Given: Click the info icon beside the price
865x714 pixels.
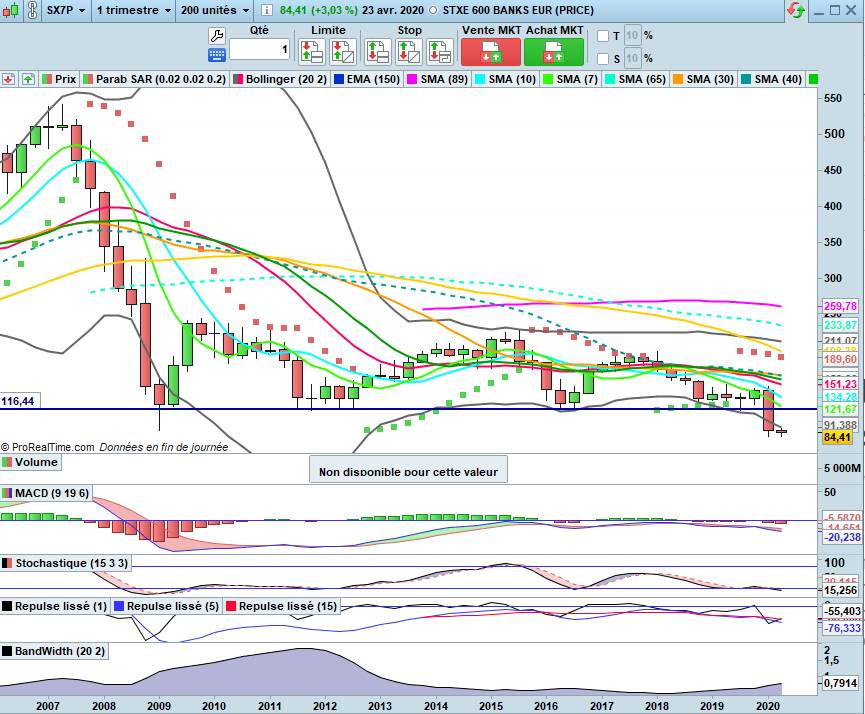Looking at the screenshot, I should [266, 10].
